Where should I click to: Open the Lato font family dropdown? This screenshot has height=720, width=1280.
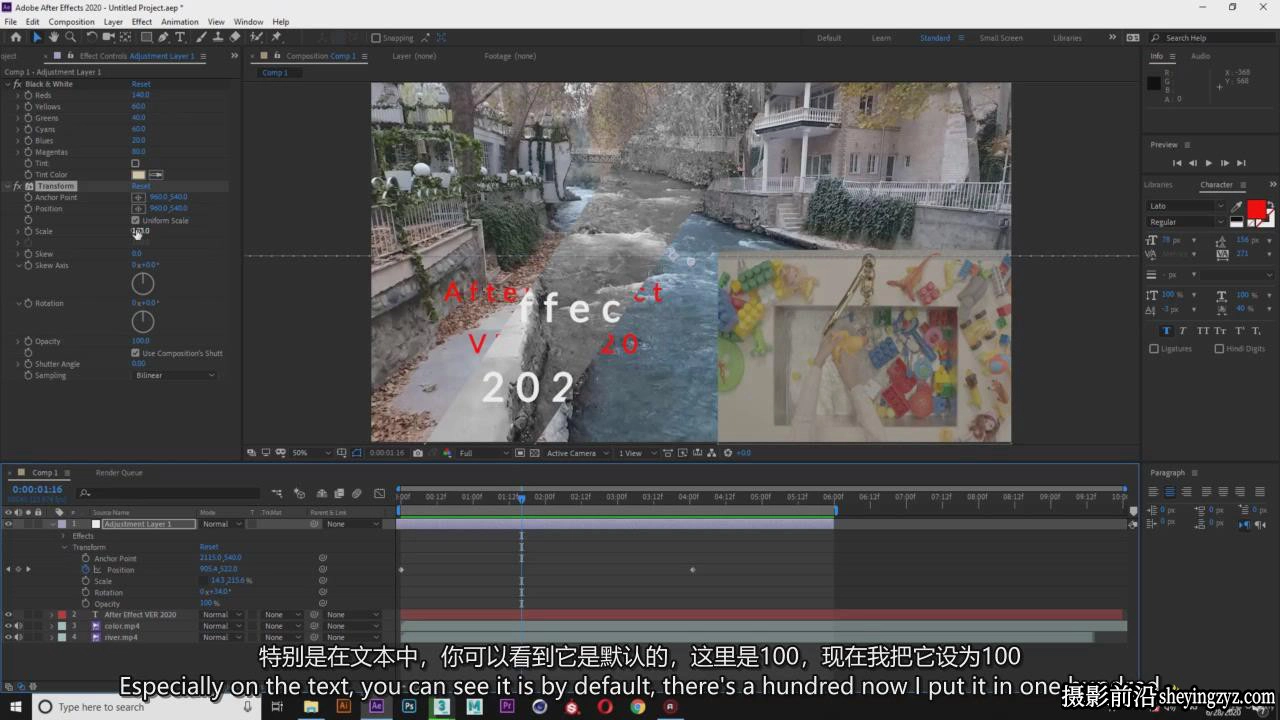coord(1186,206)
